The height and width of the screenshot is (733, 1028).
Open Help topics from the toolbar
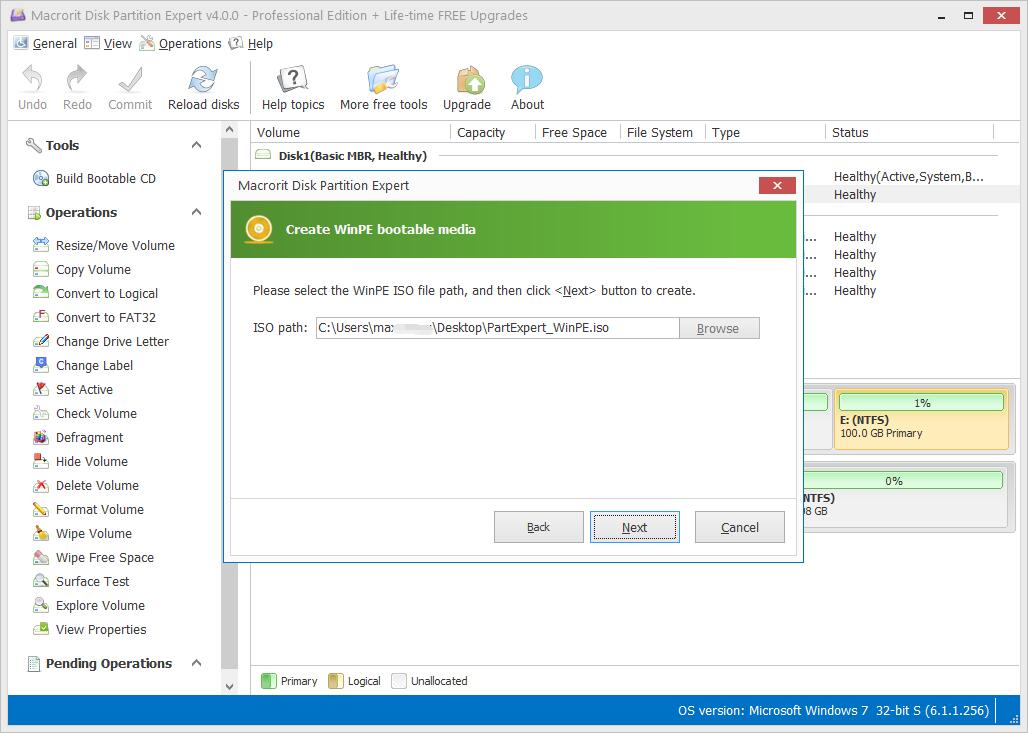point(292,86)
